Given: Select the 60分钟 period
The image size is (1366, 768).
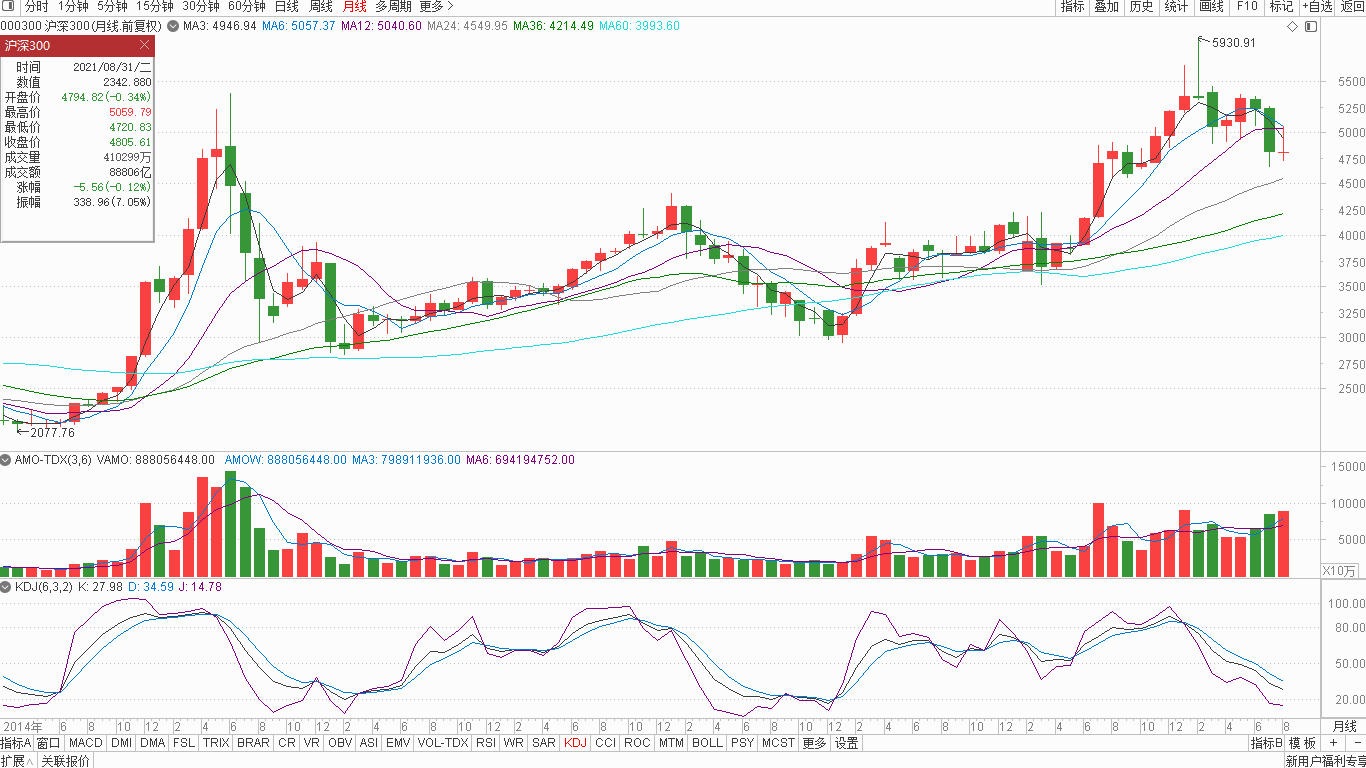Looking at the screenshot, I should click(247, 6).
